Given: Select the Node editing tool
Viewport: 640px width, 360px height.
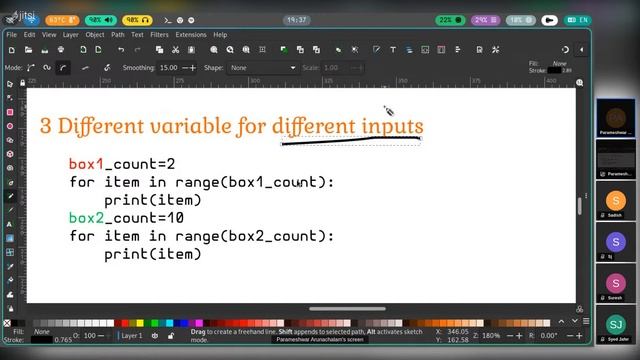Looking at the screenshot, I should point(10,98).
